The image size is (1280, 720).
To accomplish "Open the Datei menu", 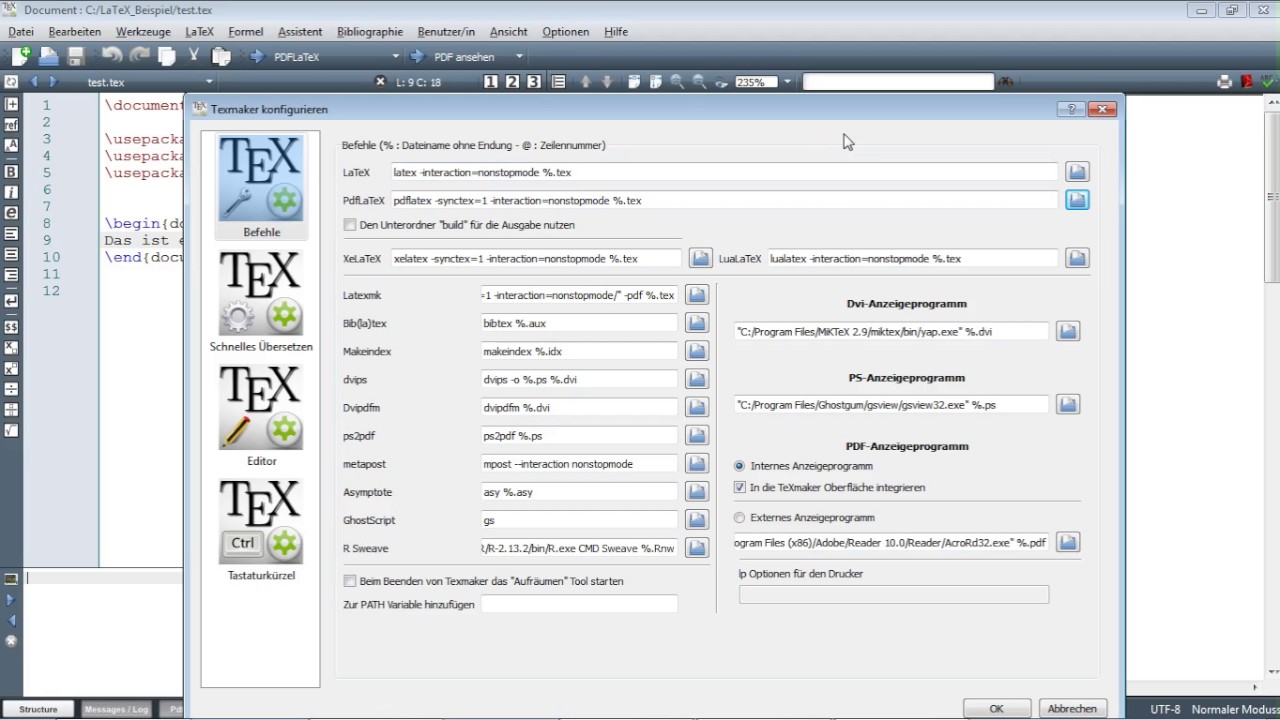I will 21,32.
